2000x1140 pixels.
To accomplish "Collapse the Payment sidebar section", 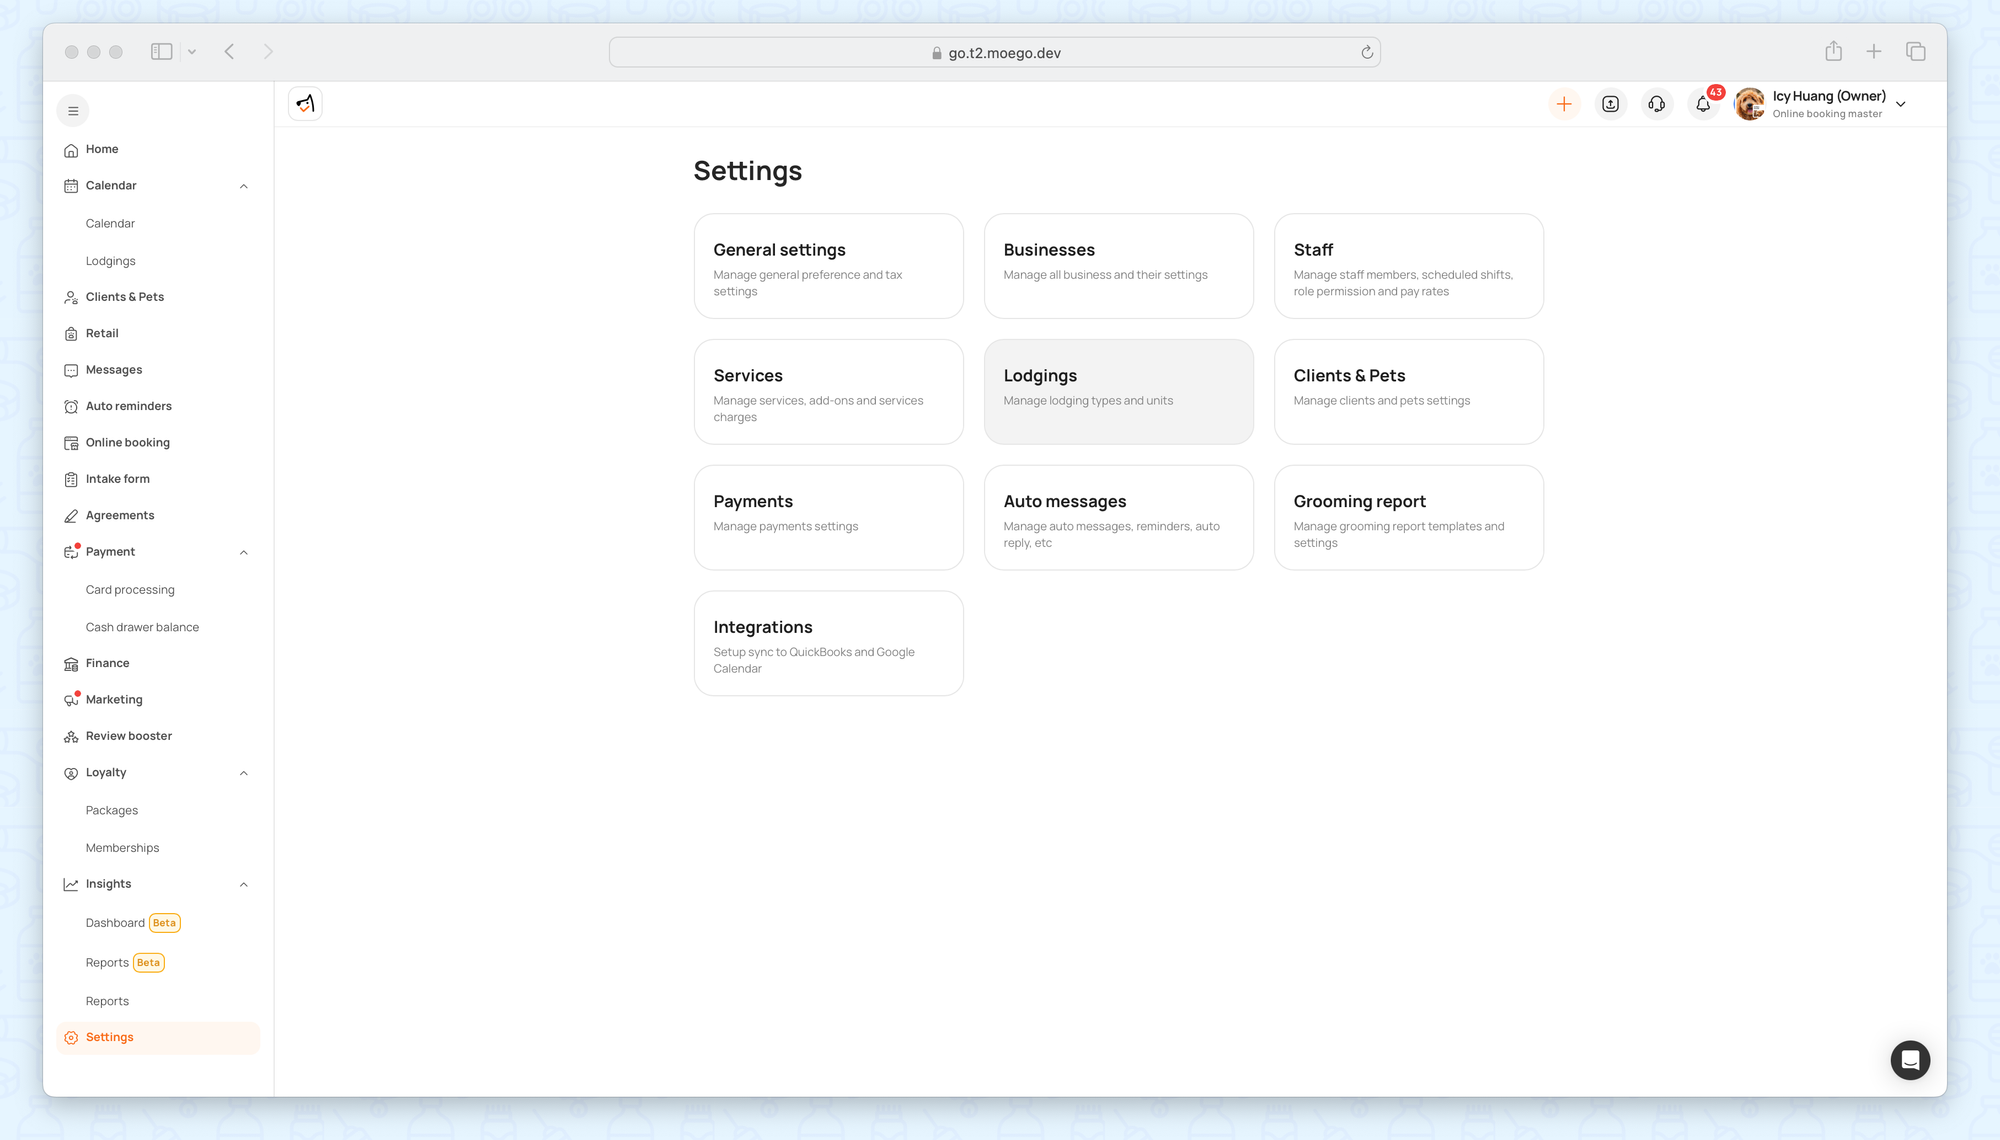I will tap(244, 552).
